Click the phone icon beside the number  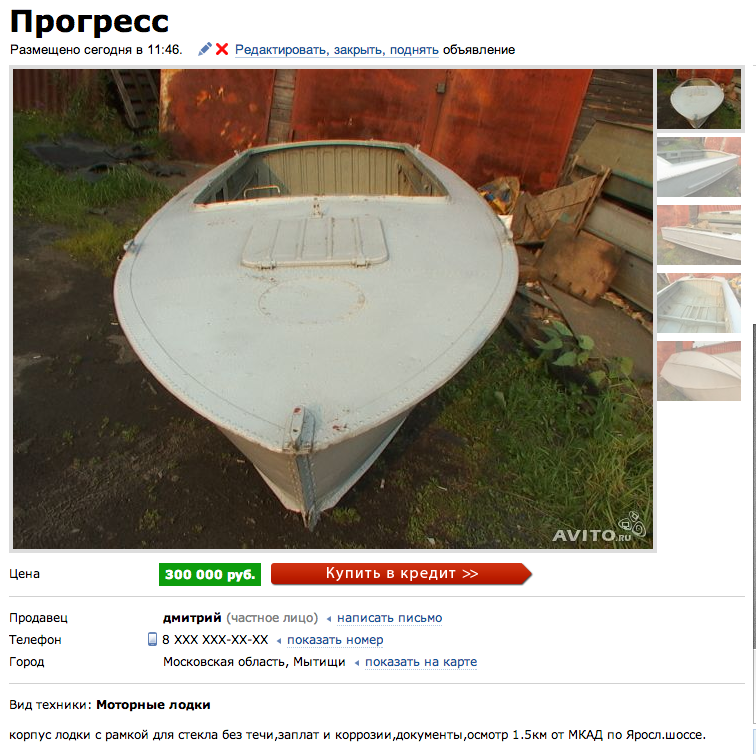coord(152,639)
